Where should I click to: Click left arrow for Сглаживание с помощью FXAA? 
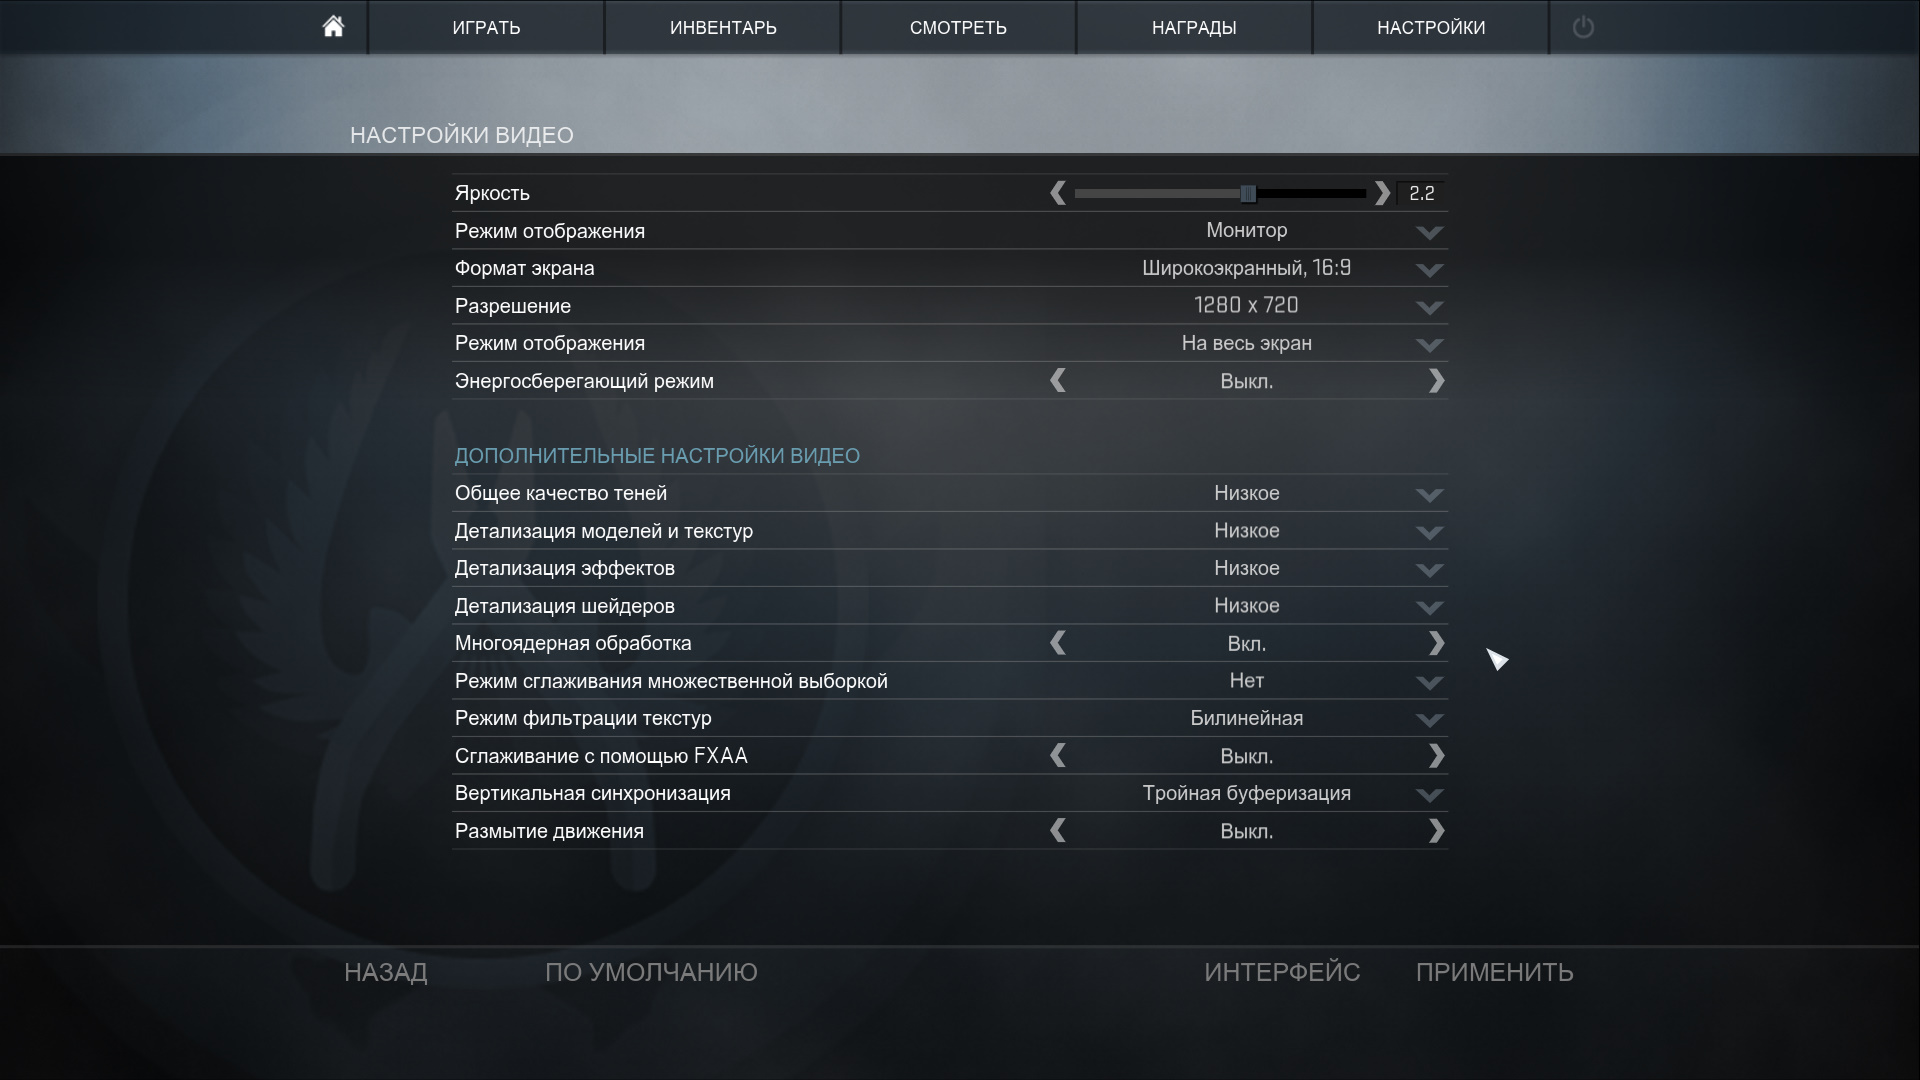tap(1058, 756)
